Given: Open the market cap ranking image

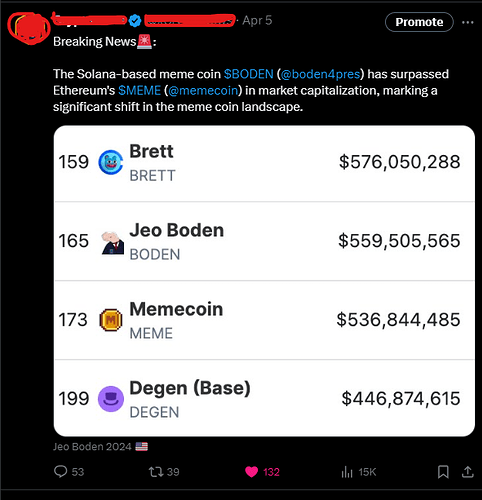Looking at the screenshot, I should [264, 281].
